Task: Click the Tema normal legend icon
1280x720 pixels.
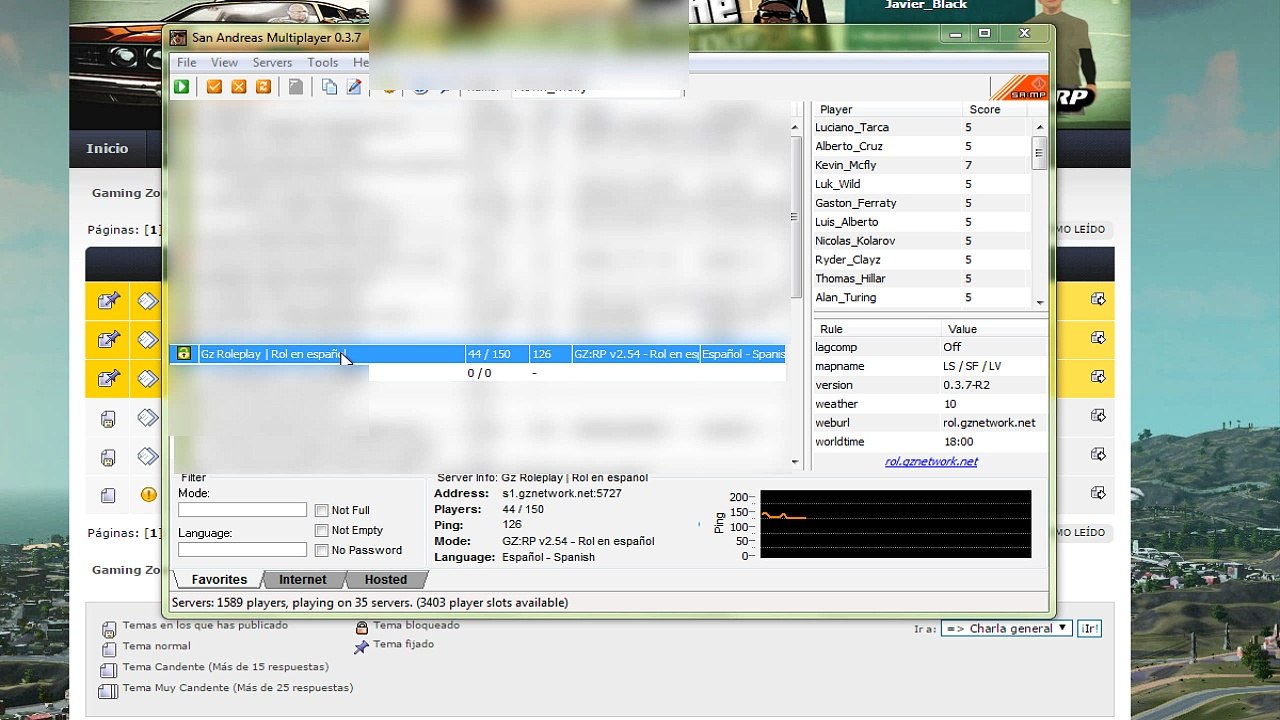Action: pyautogui.click(x=108, y=648)
